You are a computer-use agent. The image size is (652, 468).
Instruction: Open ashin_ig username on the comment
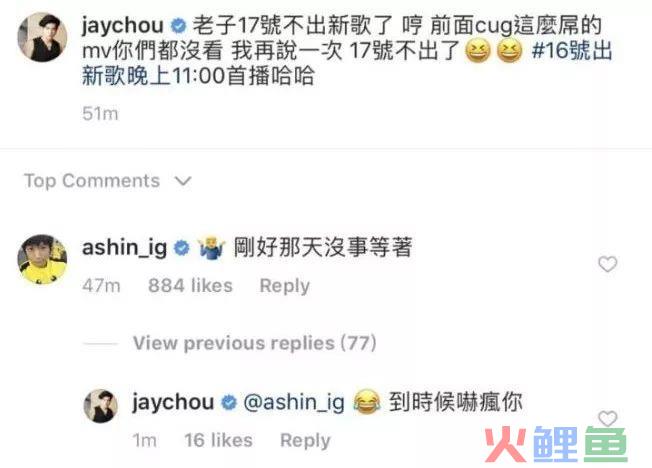point(124,248)
